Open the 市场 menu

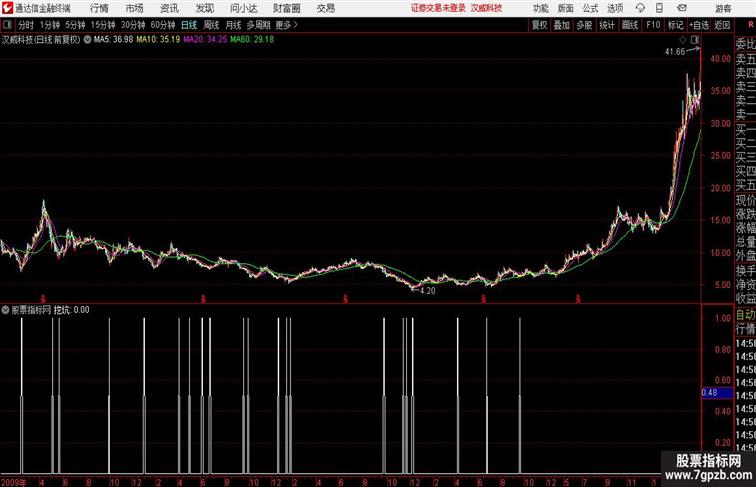coord(135,8)
